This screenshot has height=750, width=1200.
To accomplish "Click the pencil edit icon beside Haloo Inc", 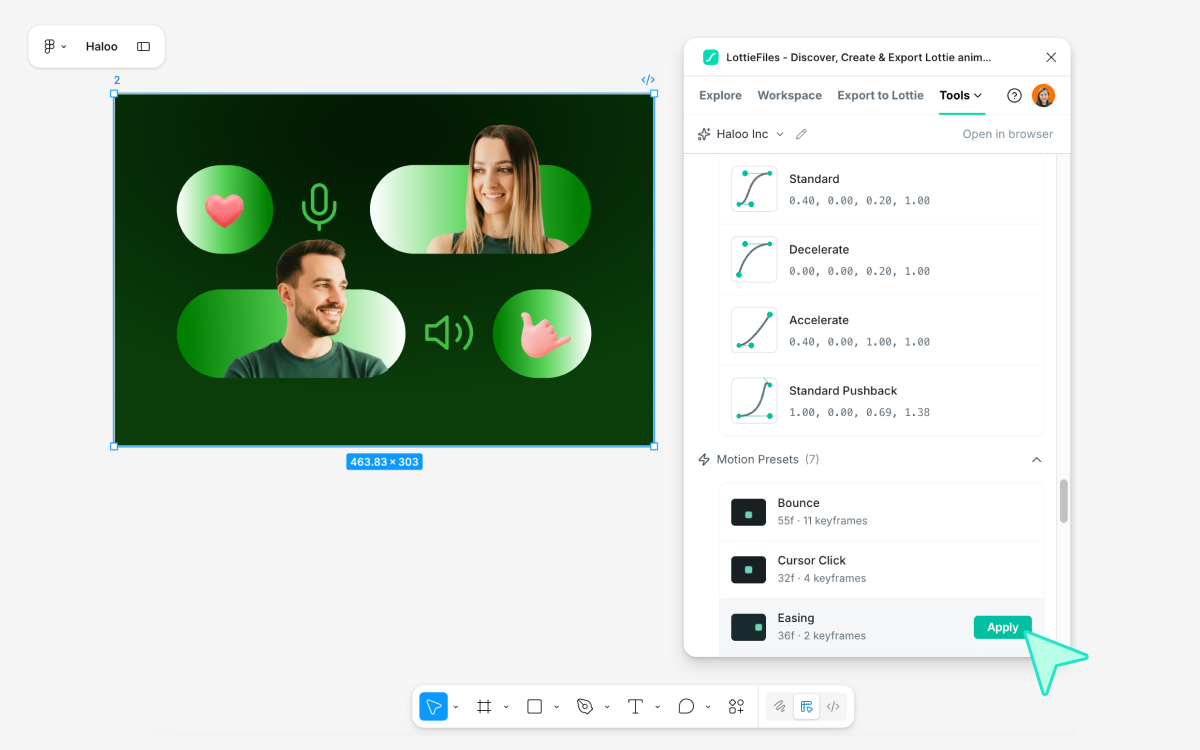I will pyautogui.click(x=801, y=134).
